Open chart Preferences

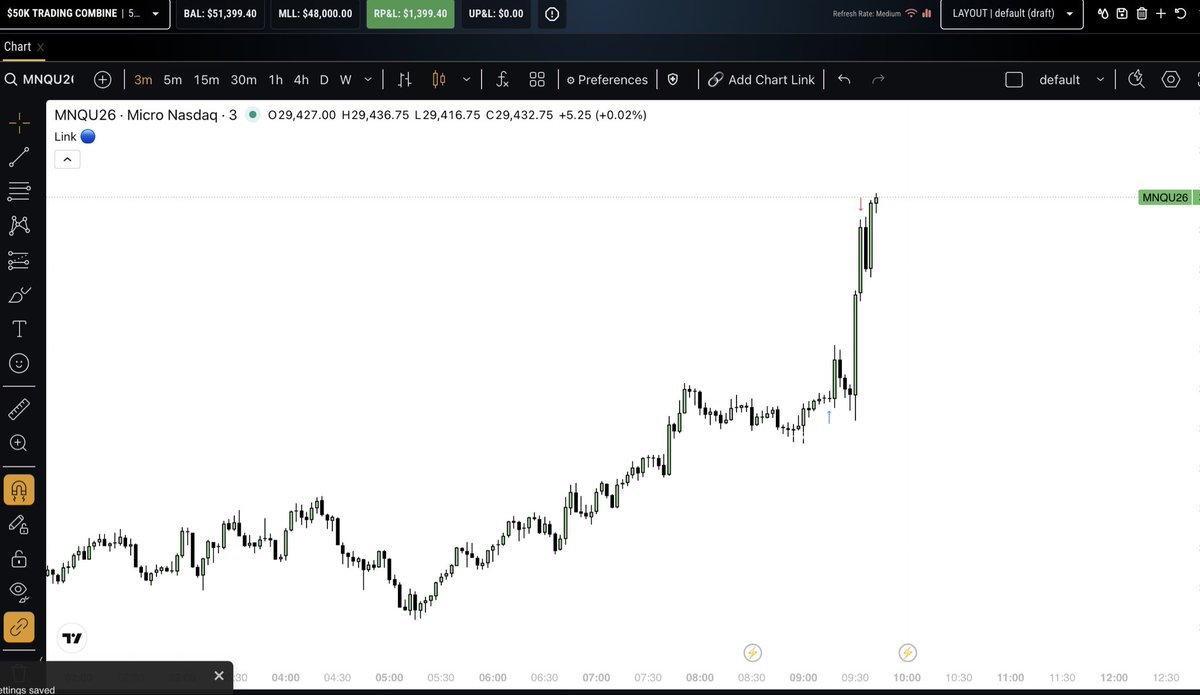coord(607,80)
